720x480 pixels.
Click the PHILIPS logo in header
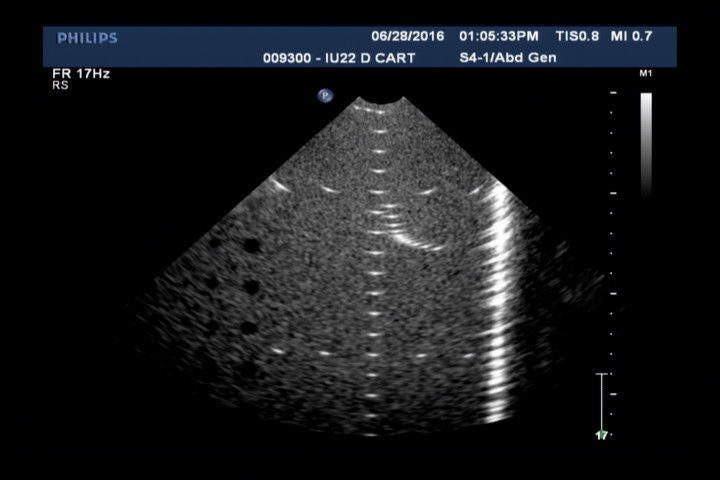pyautogui.click(x=87, y=38)
